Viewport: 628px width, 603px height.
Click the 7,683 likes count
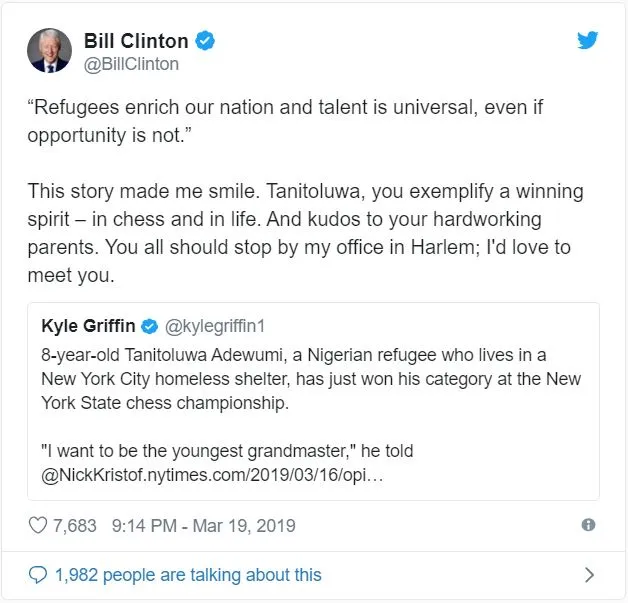click(76, 525)
